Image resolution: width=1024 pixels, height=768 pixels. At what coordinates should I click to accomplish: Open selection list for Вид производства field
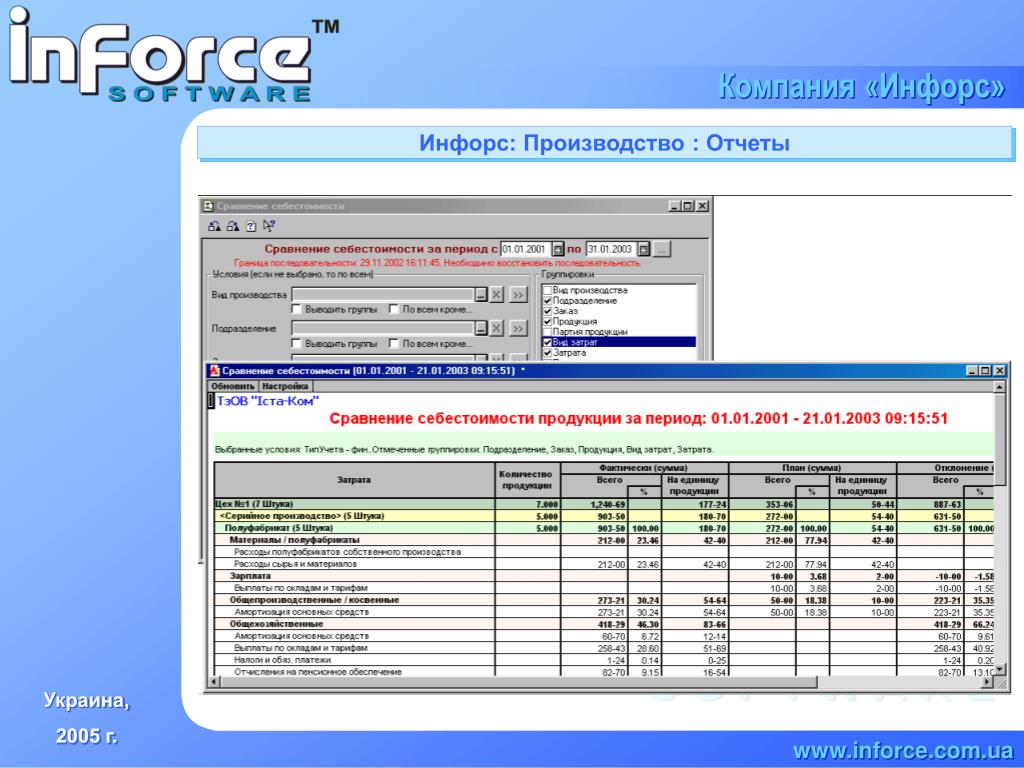(481, 295)
